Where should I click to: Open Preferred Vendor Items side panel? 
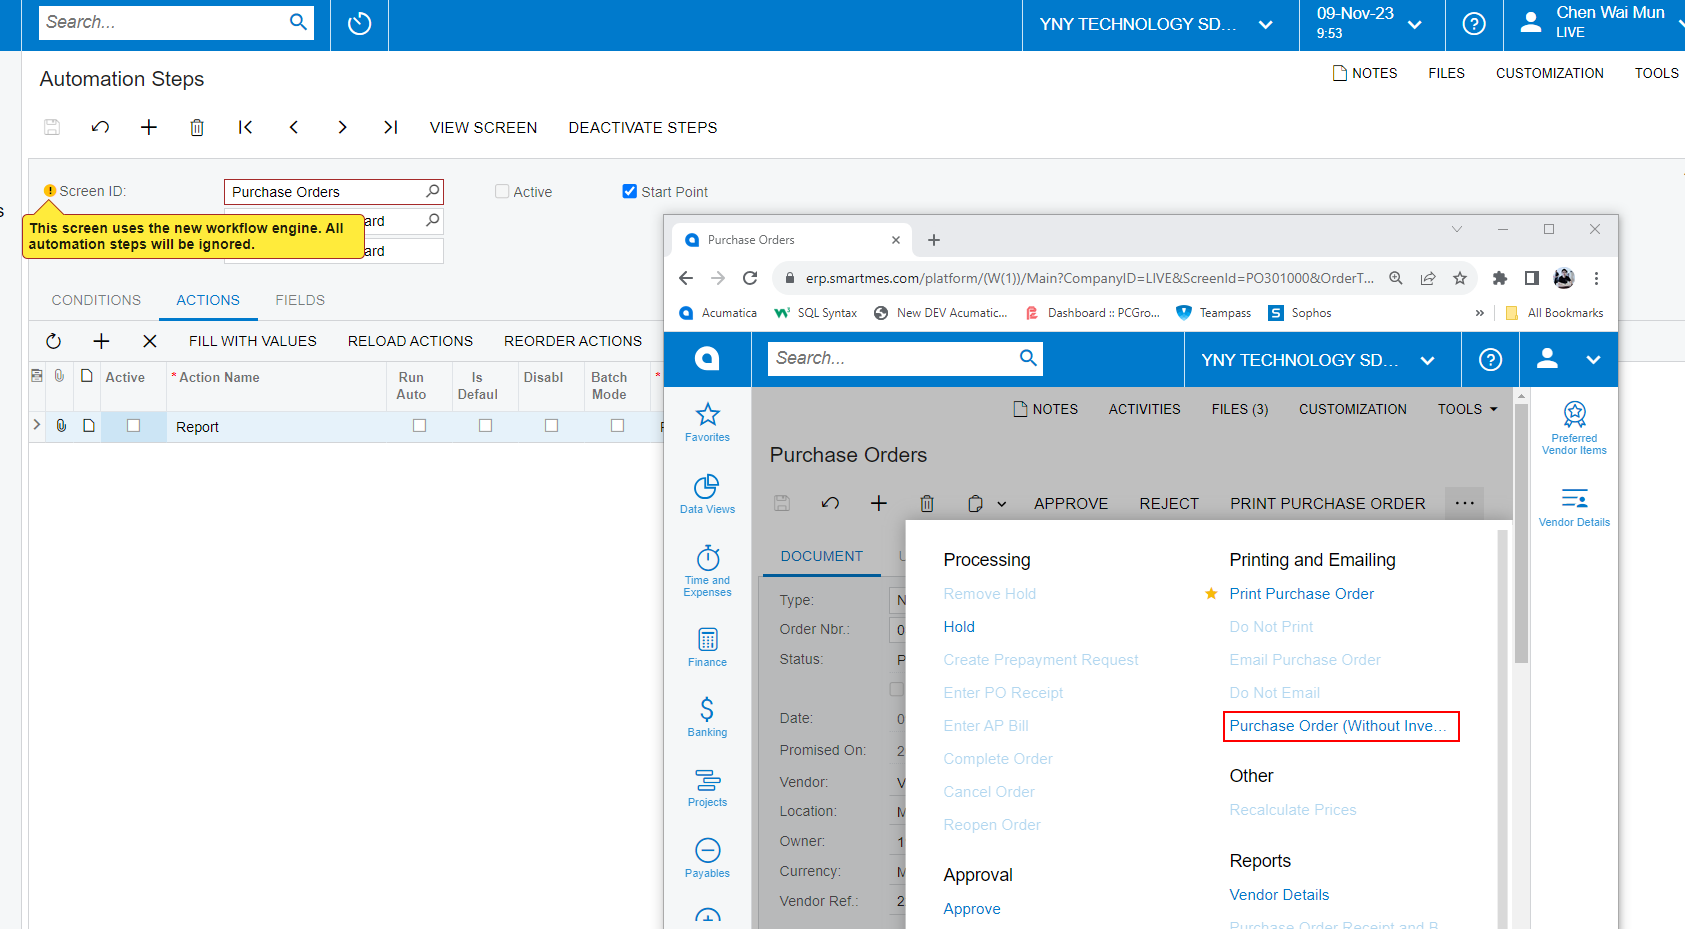point(1574,428)
